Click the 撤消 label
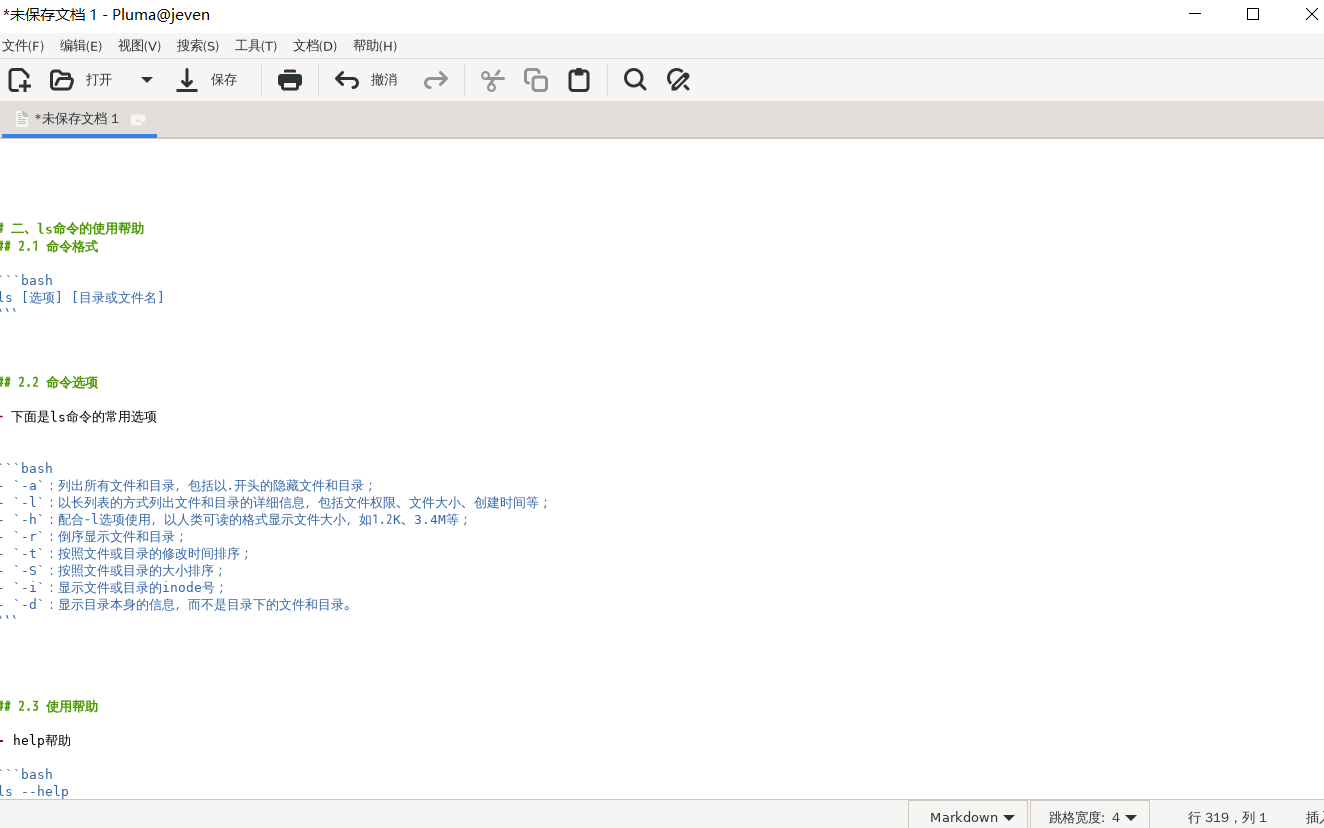This screenshot has width=1324, height=828. pos(384,80)
